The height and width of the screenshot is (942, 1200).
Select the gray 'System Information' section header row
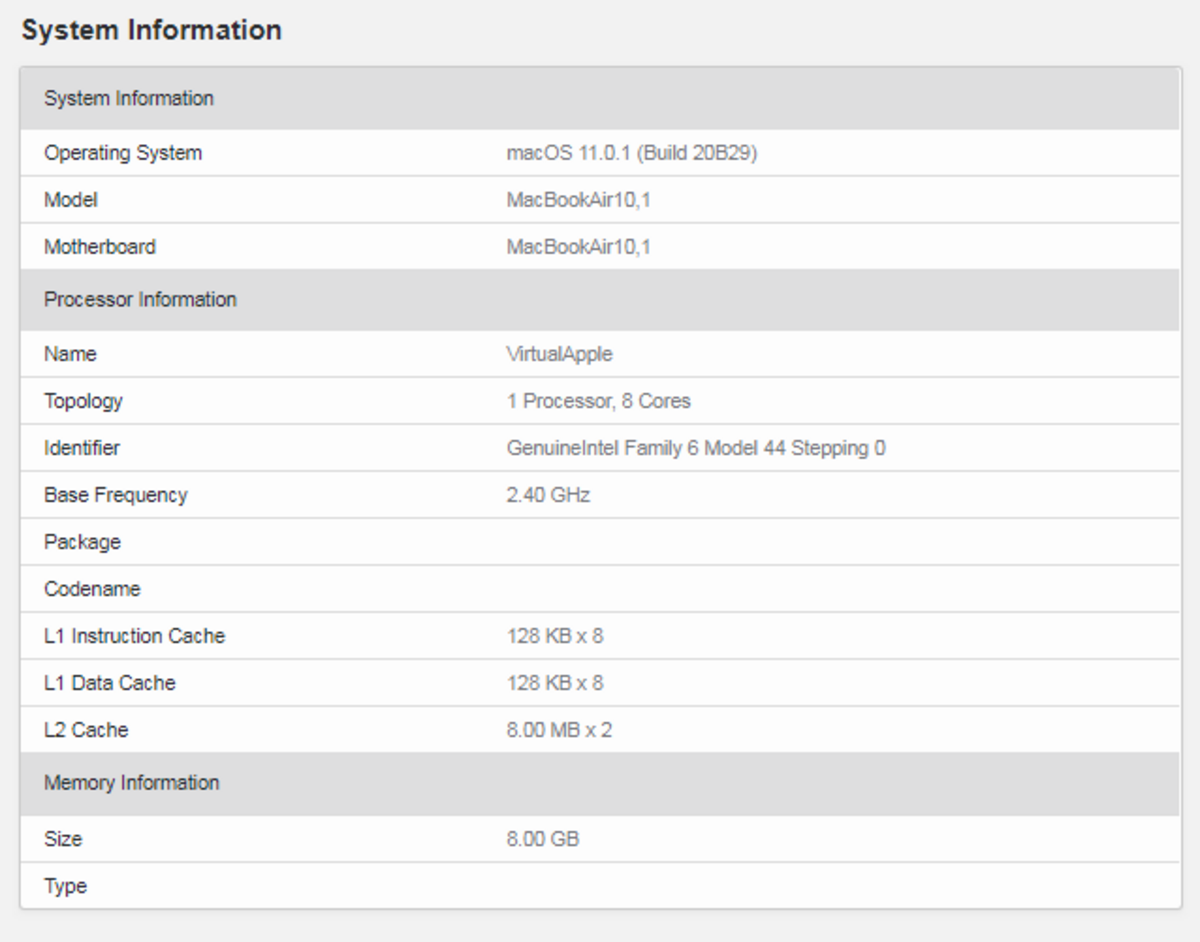600,99
